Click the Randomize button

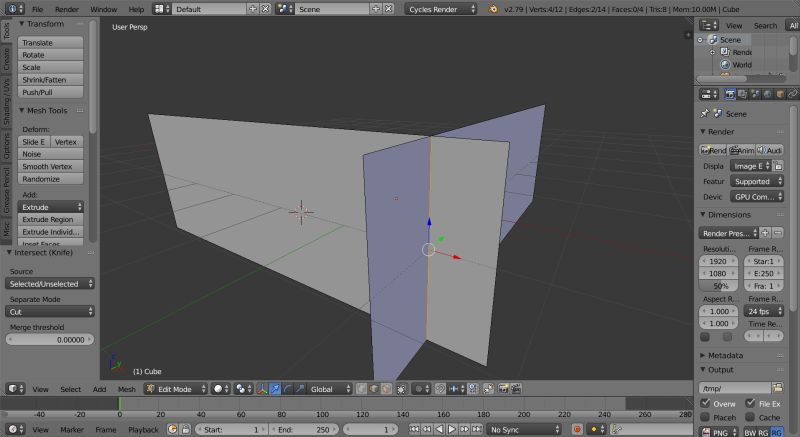(51, 179)
